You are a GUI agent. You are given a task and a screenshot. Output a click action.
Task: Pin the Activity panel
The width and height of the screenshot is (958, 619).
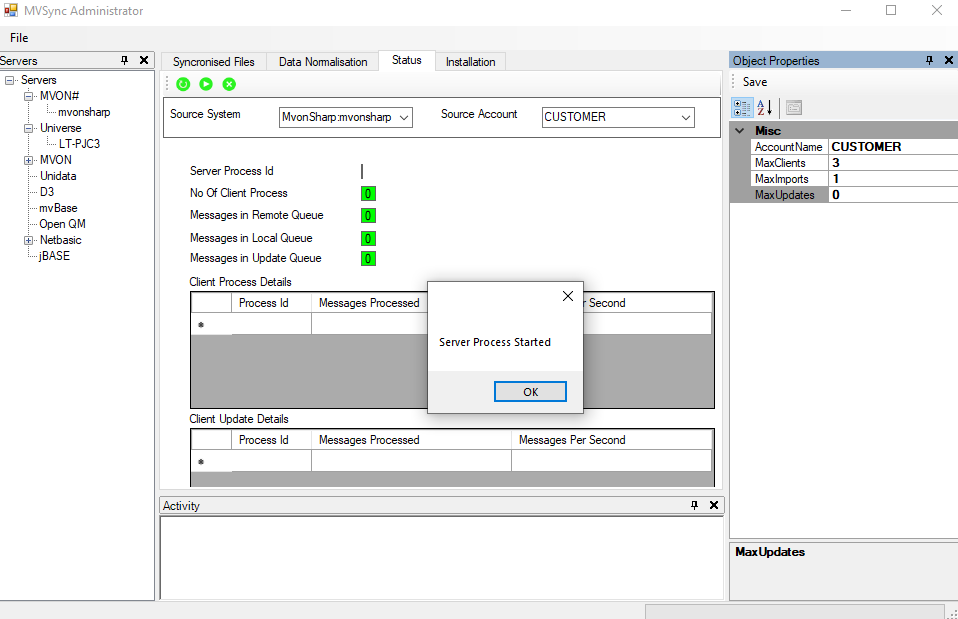pos(694,505)
